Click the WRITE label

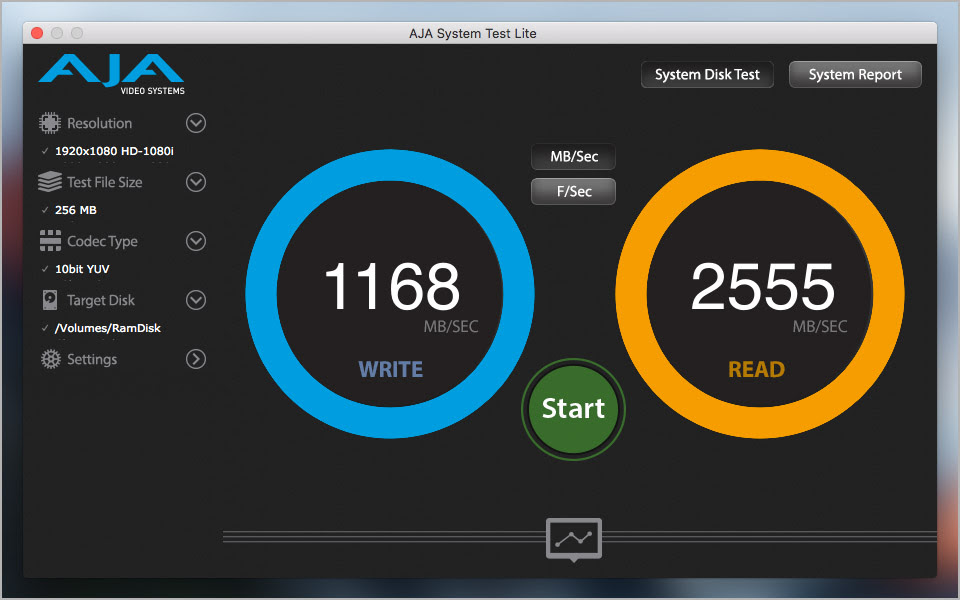tap(391, 369)
